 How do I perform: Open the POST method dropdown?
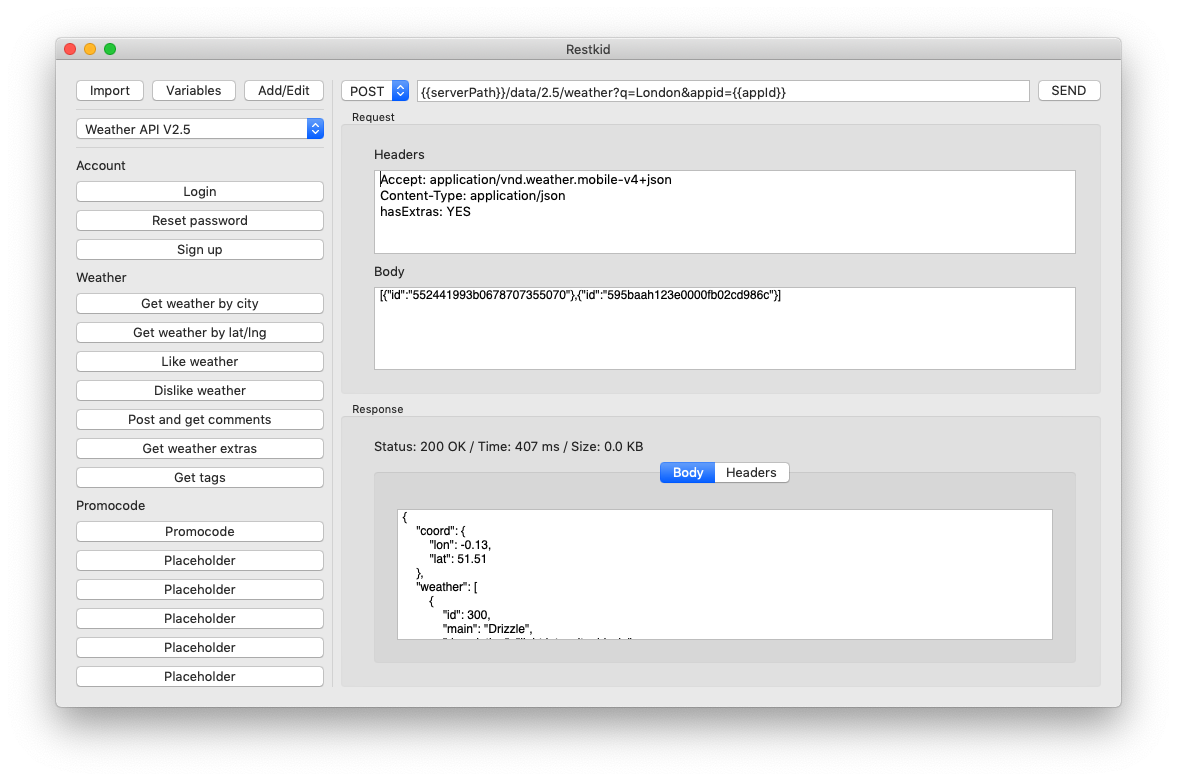tap(375, 91)
